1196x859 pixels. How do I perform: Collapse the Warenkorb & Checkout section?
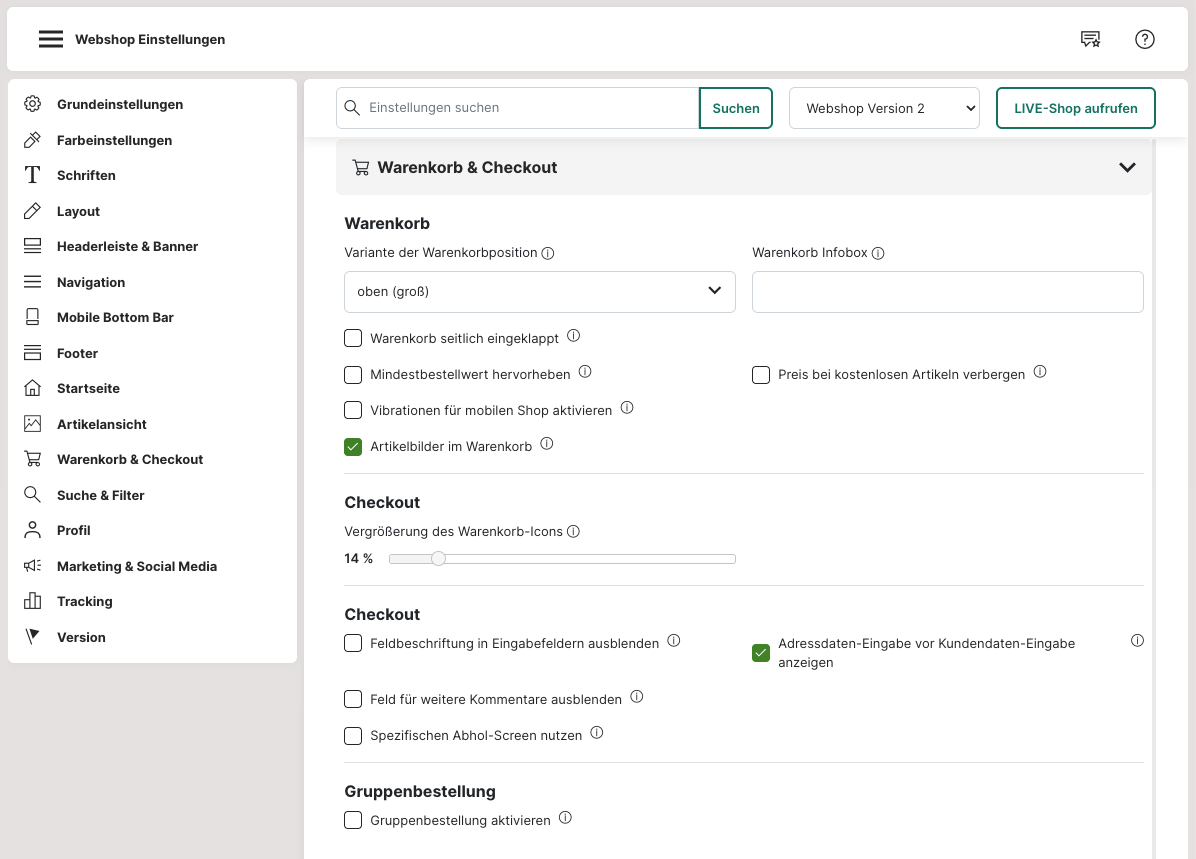1127,167
